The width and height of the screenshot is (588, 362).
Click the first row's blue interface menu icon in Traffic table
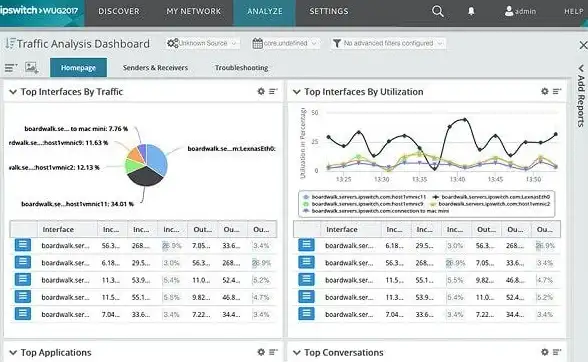click(23, 245)
